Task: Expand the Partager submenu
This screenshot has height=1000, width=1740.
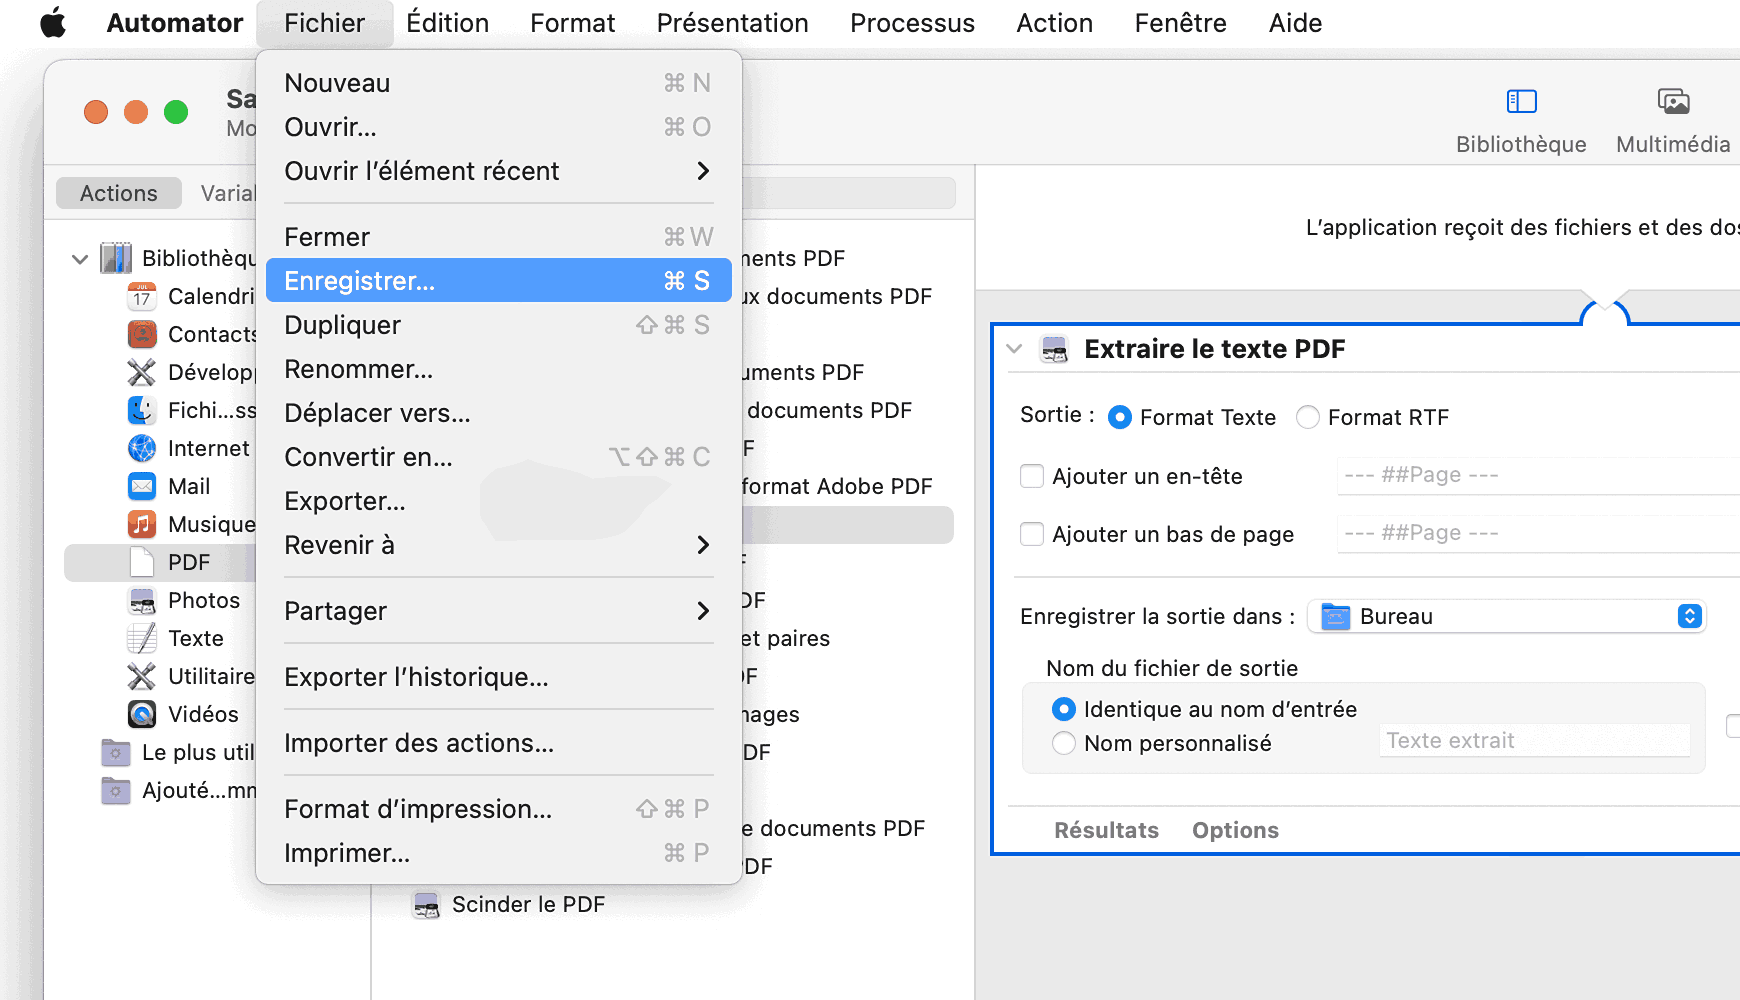Action: tap(498, 611)
